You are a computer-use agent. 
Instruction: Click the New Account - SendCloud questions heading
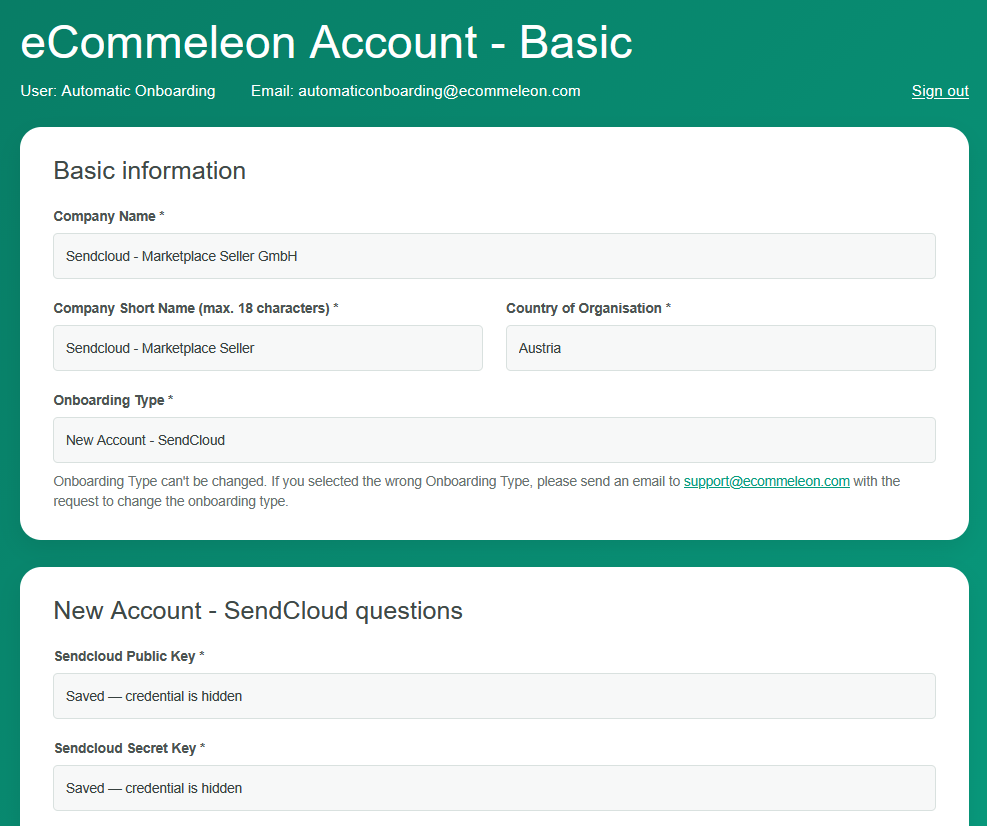click(258, 611)
